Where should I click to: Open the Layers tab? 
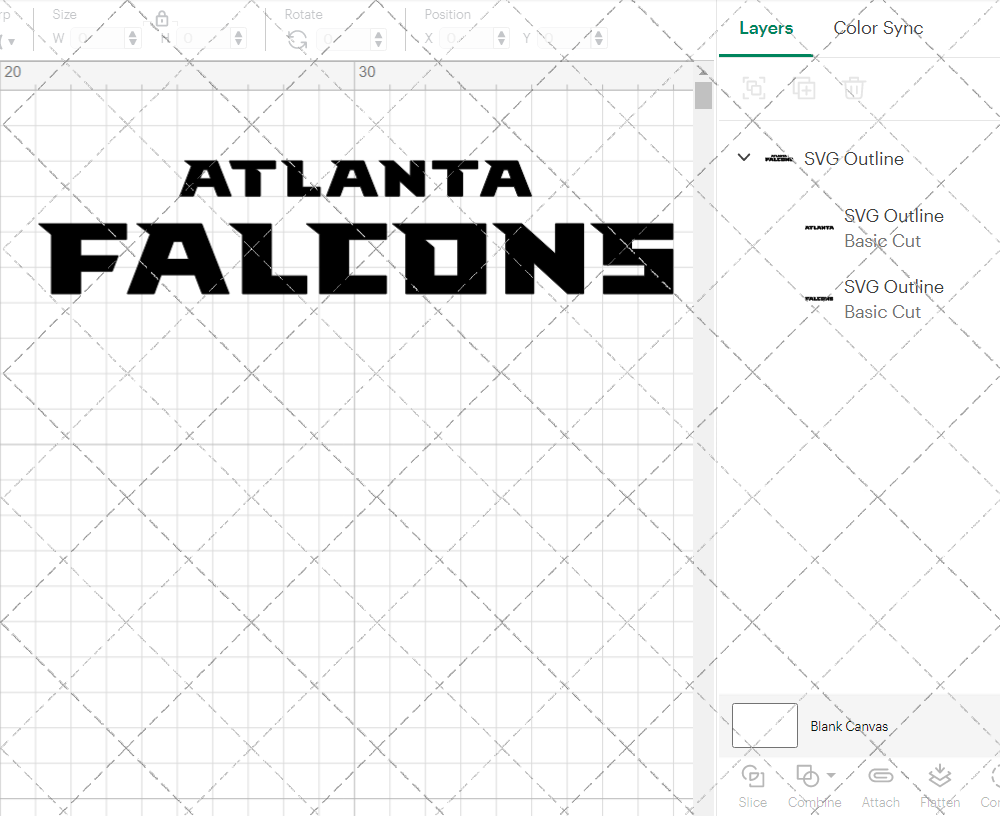coord(765,28)
